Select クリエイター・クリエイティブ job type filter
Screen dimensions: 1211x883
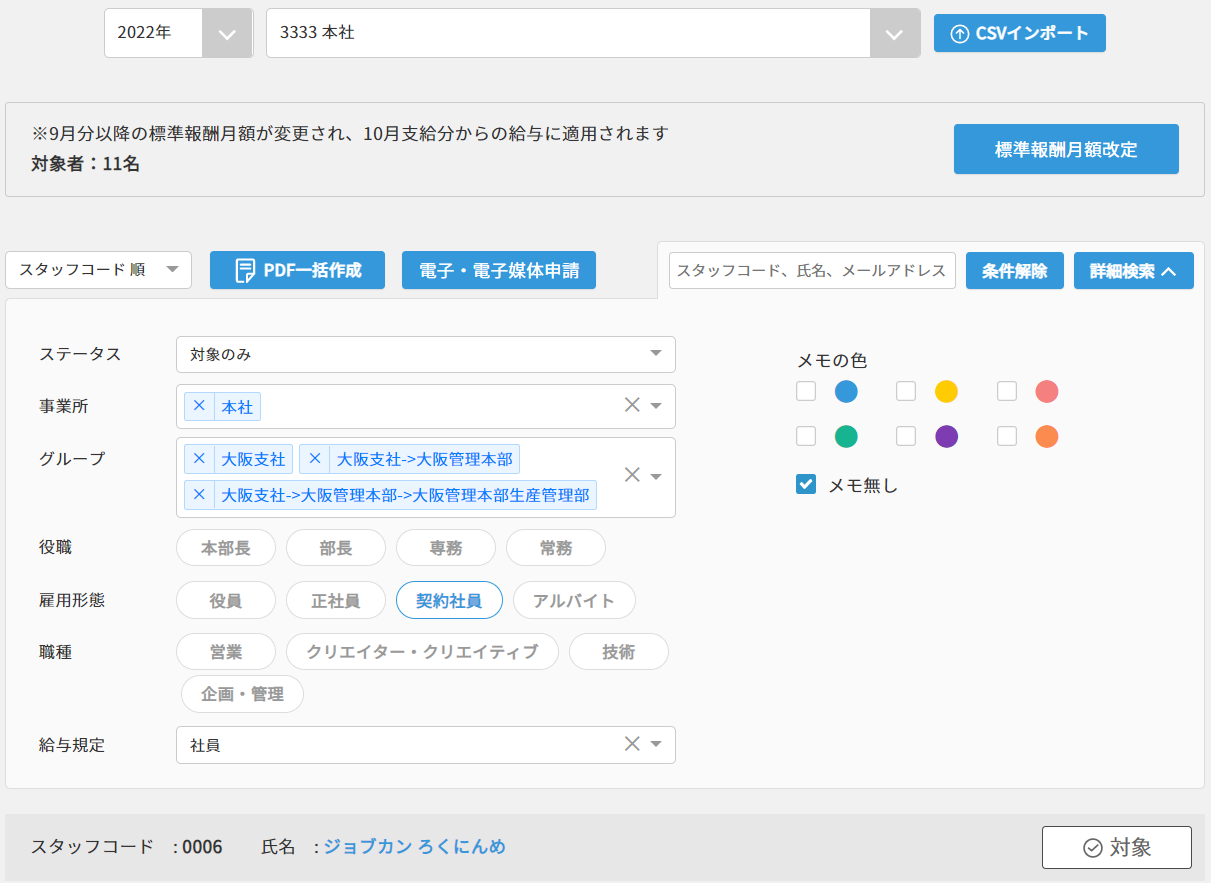pyautogui.click(x=422, y=652)
